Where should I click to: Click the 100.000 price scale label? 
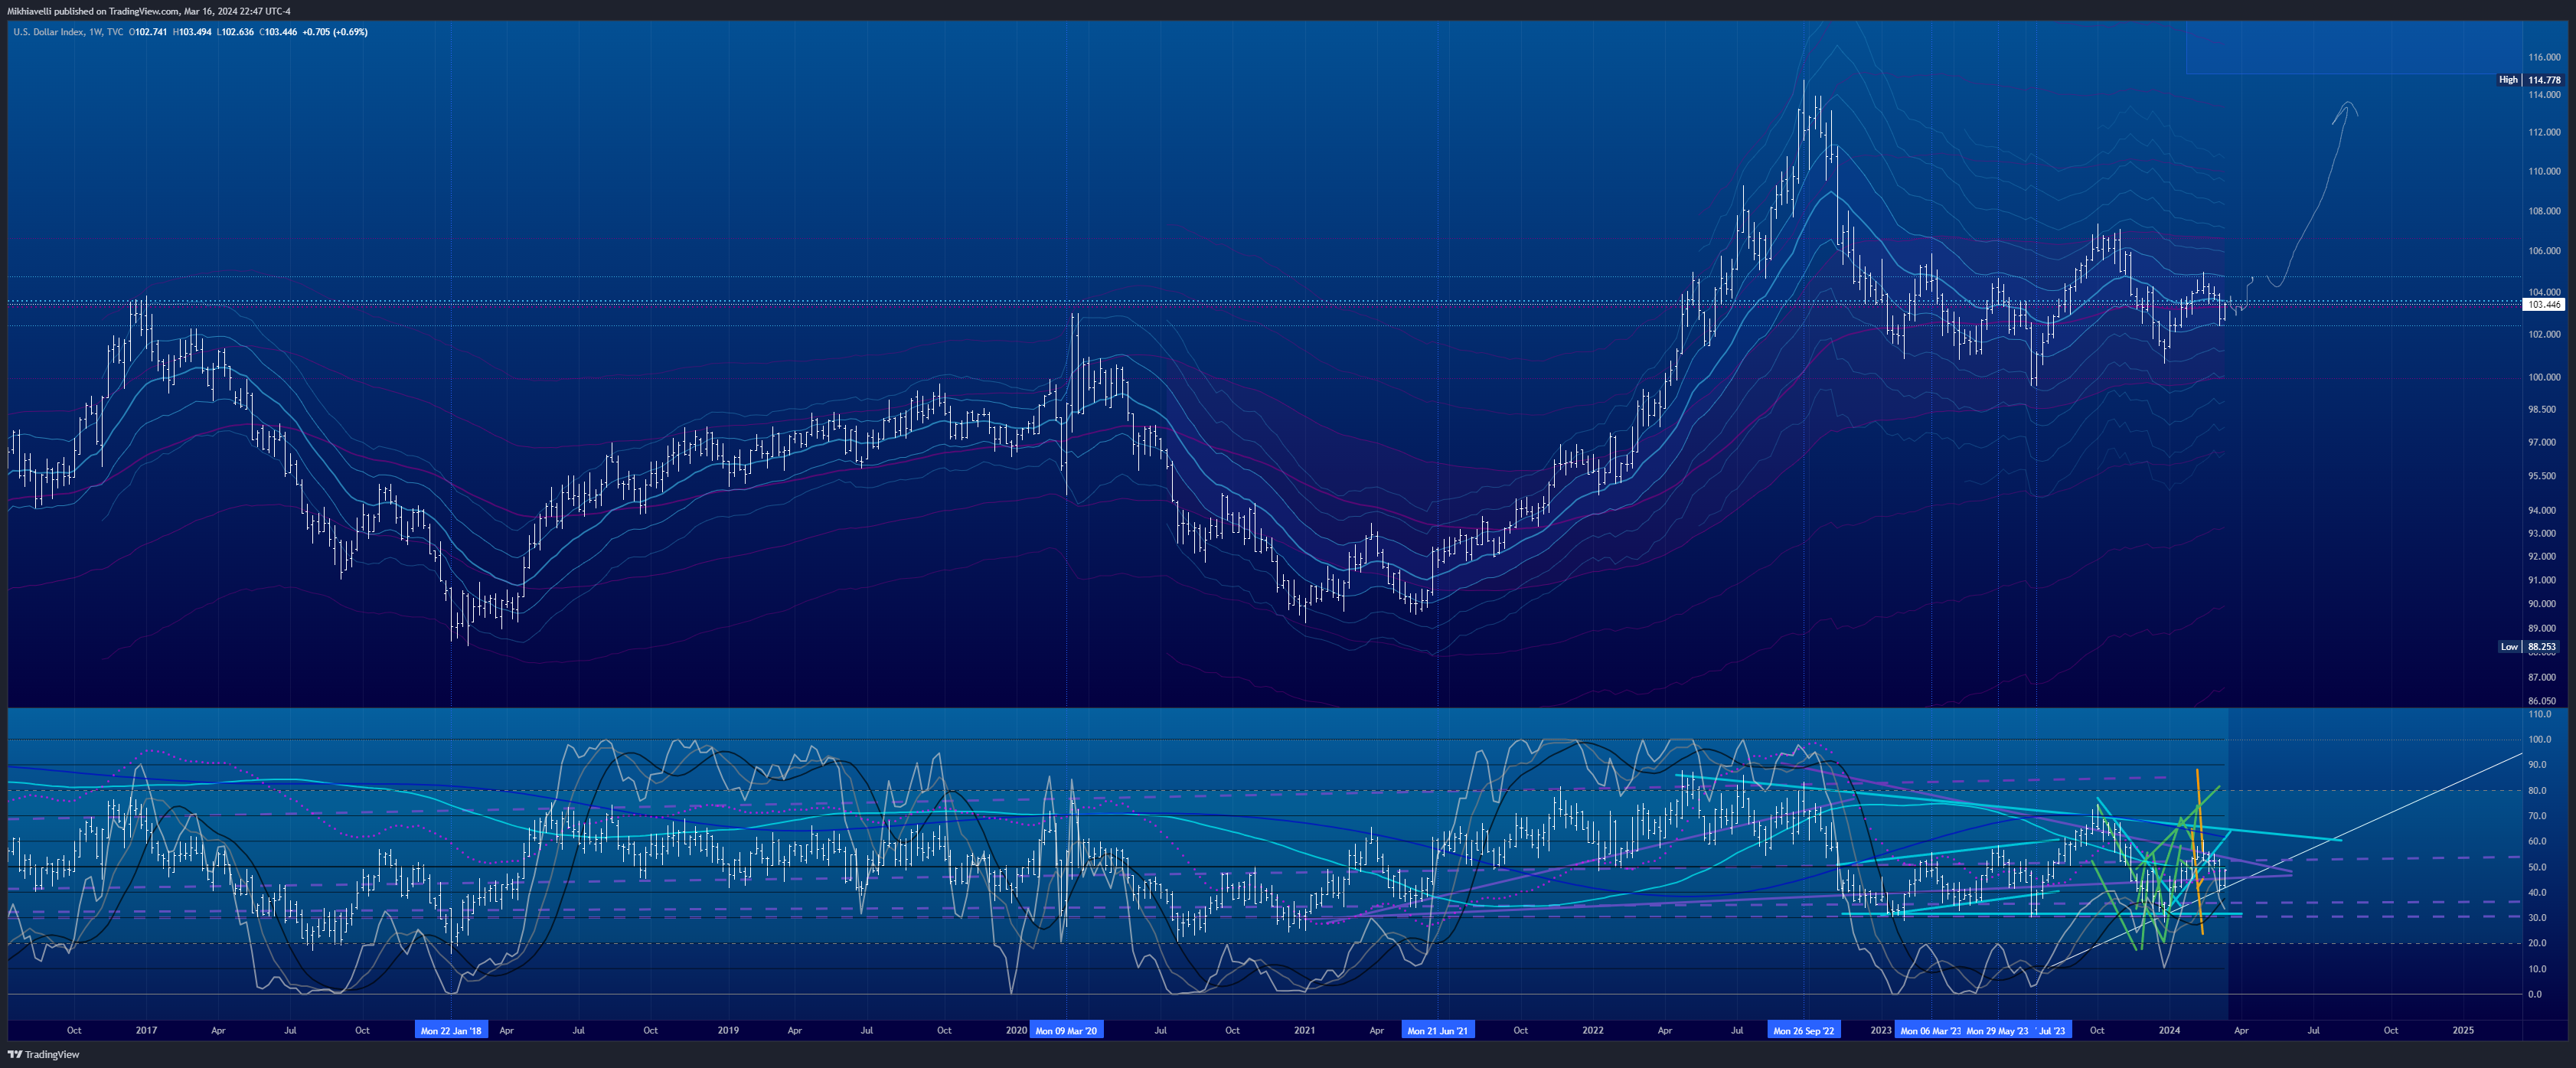tap(2544, 377)
